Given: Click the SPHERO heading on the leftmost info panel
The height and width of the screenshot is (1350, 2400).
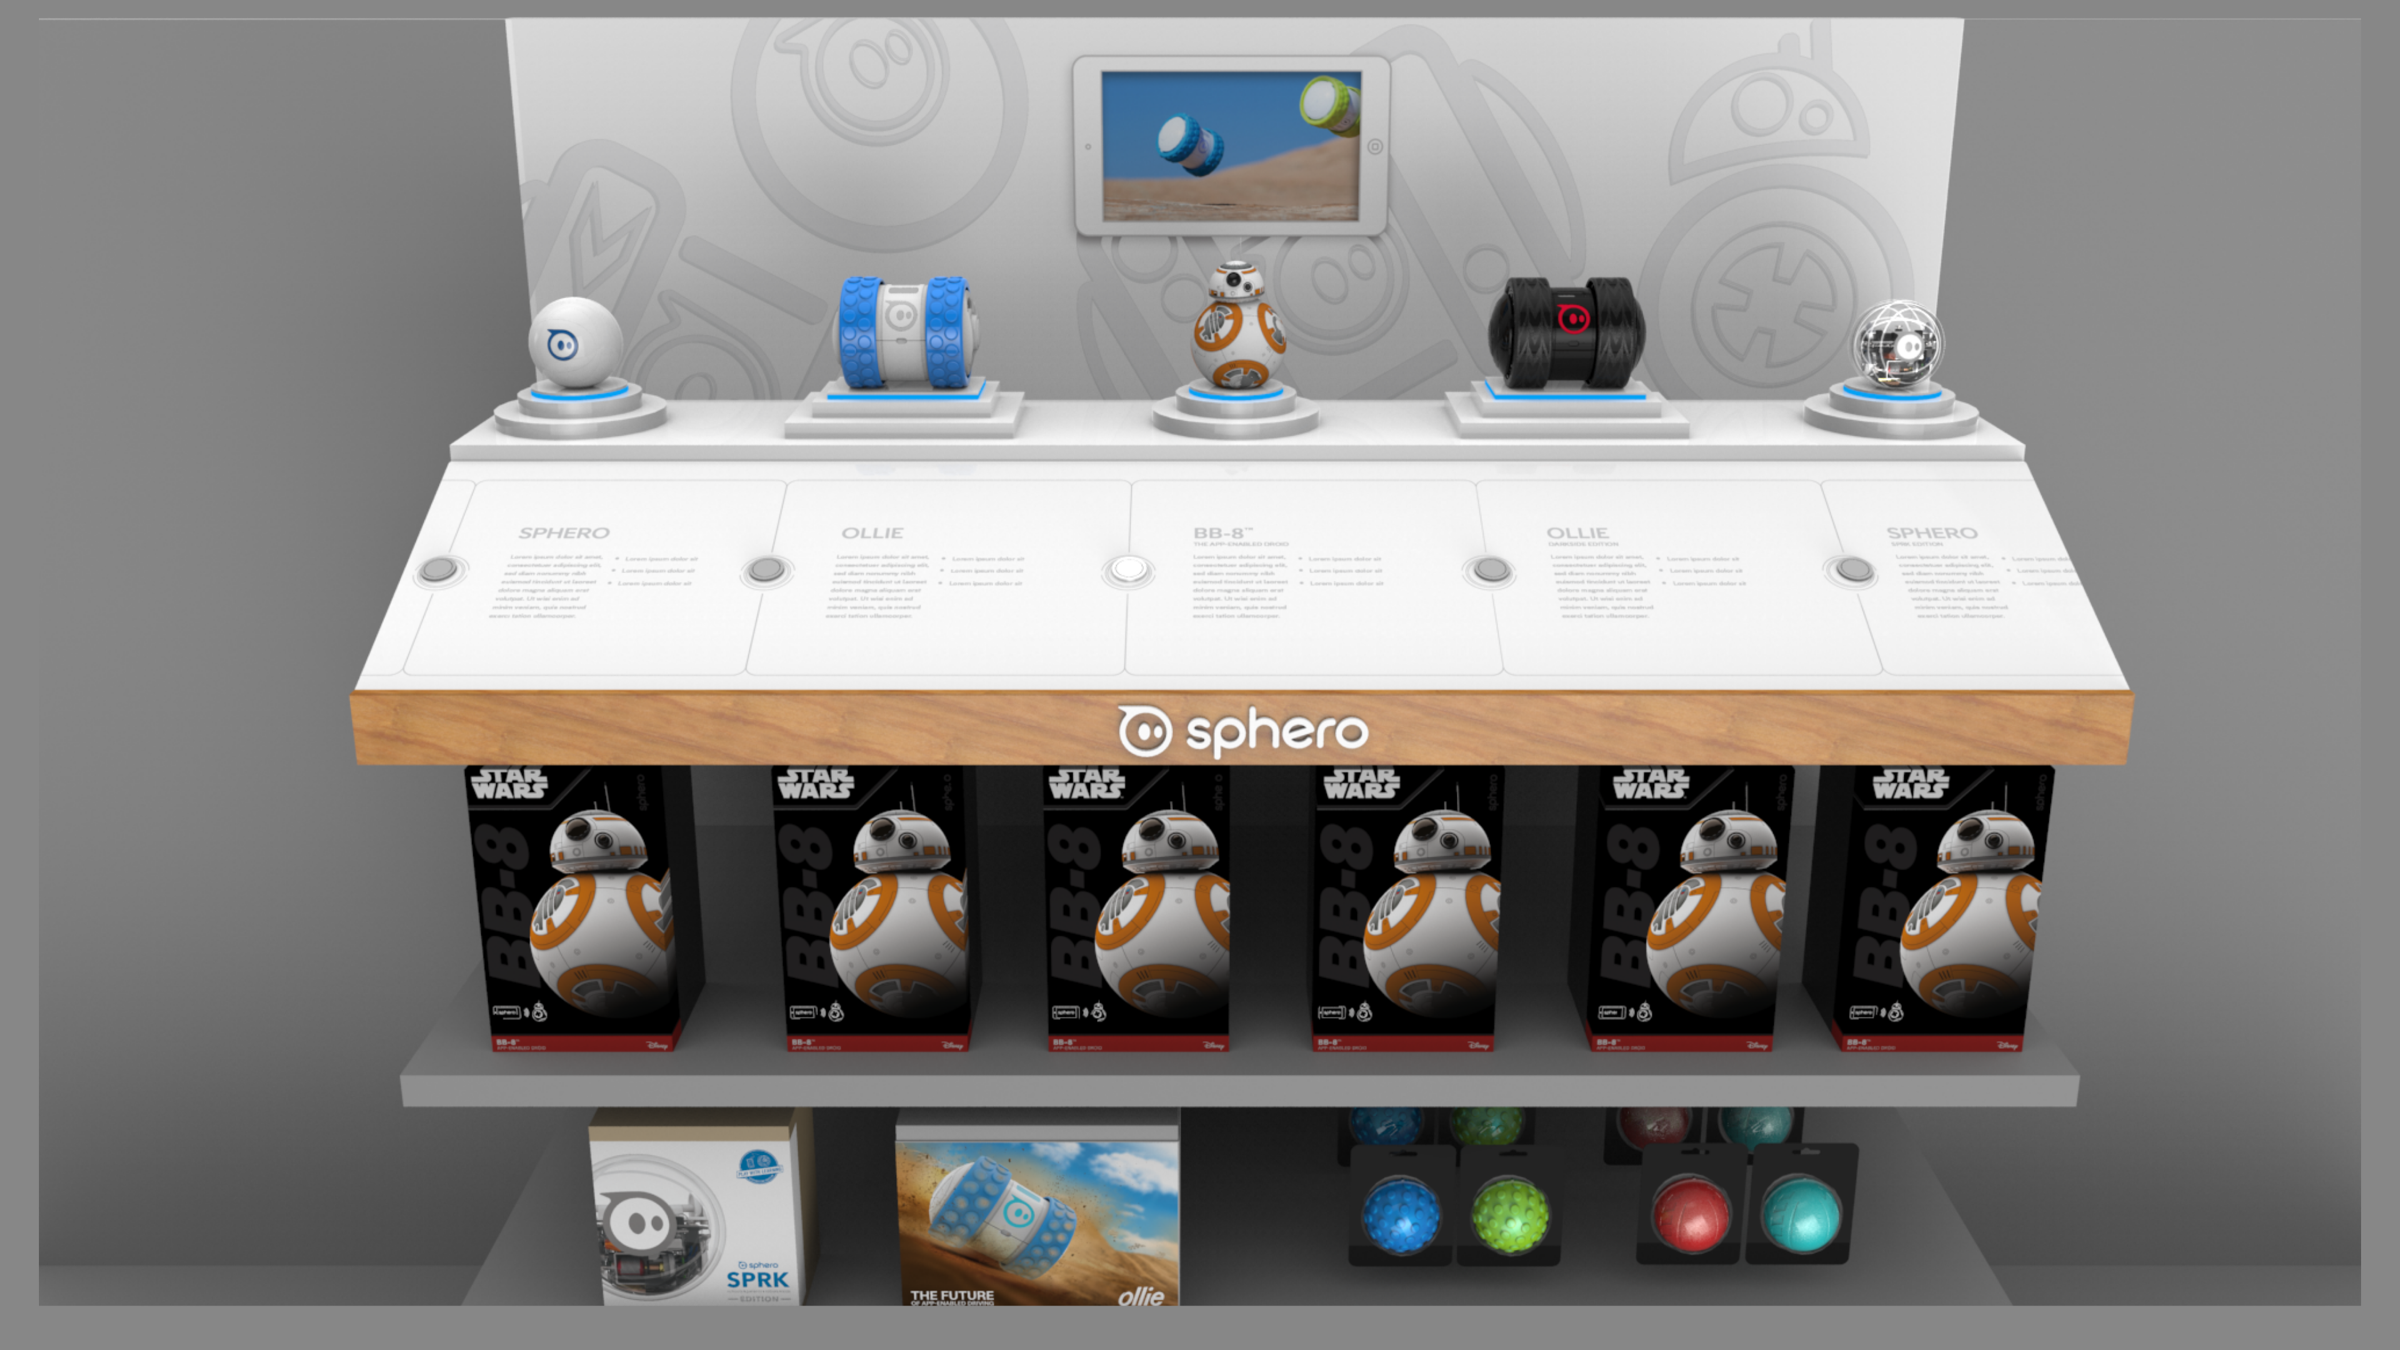Looking at the screenshot, I should click(x=564, y=533).
